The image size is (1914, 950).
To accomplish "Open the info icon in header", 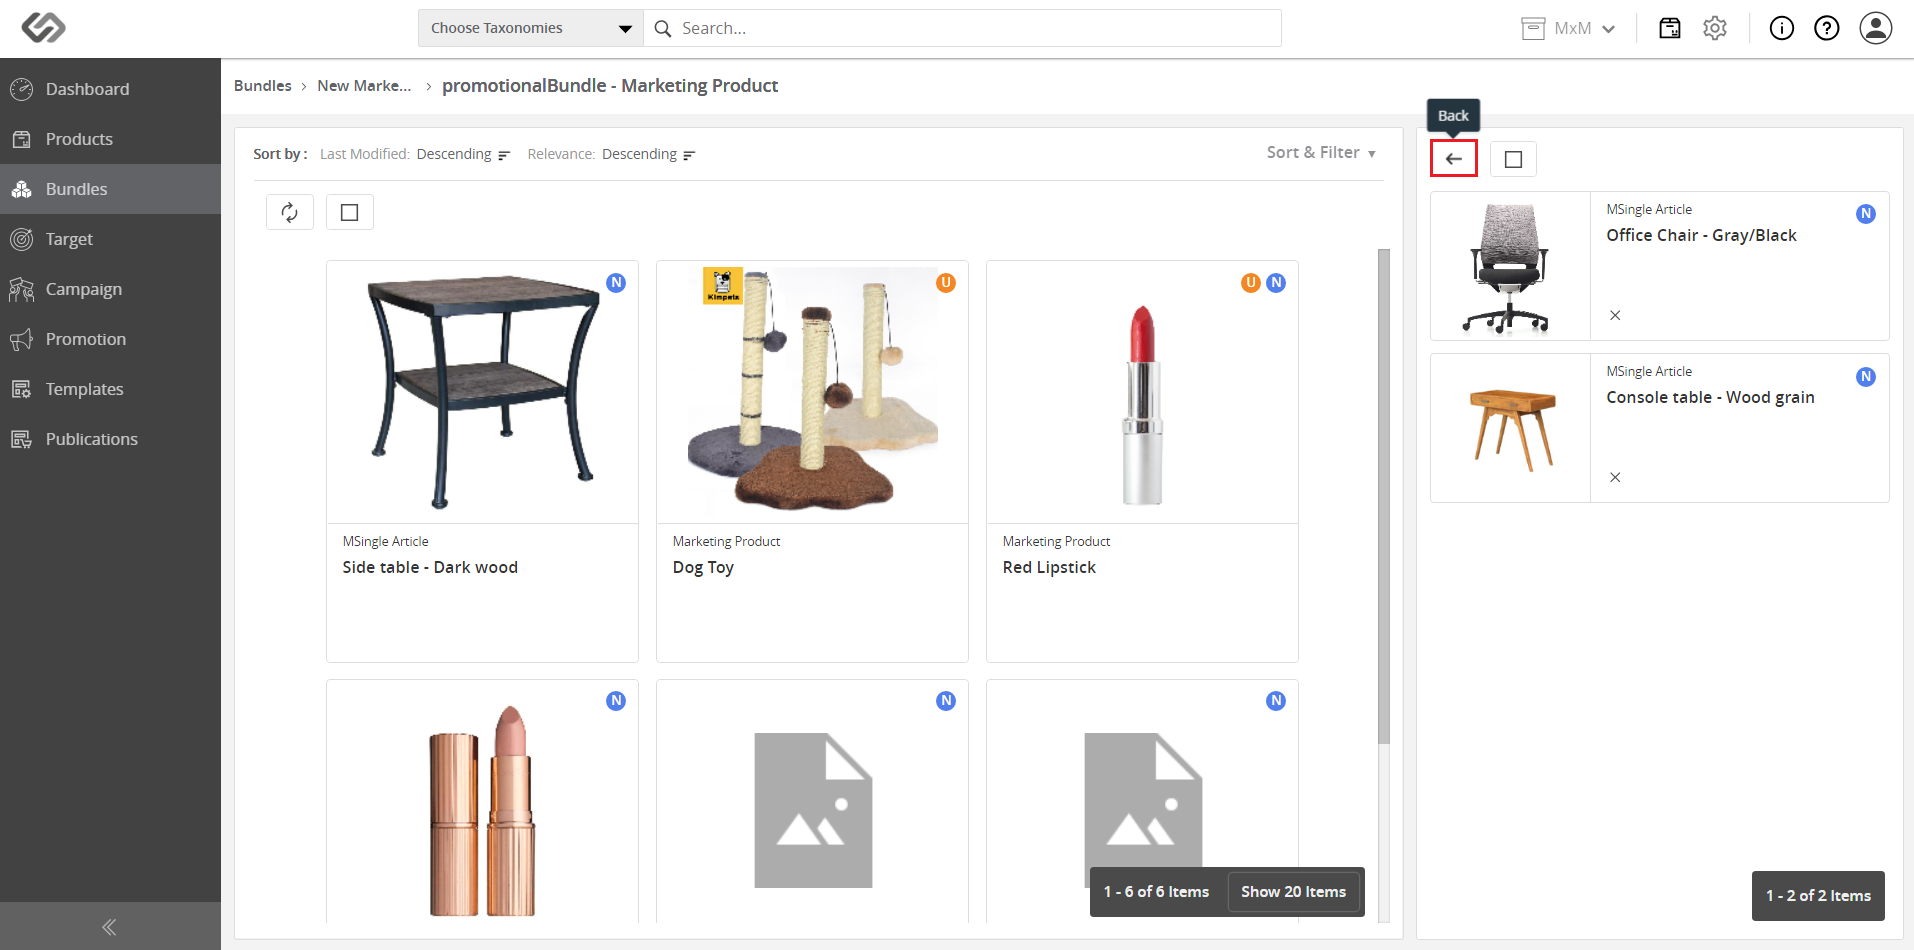I will pos(1782,28).
